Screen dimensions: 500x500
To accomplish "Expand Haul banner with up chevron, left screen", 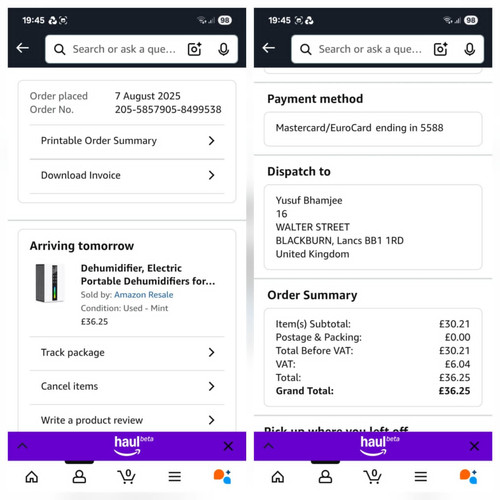I will click(22, 446).
